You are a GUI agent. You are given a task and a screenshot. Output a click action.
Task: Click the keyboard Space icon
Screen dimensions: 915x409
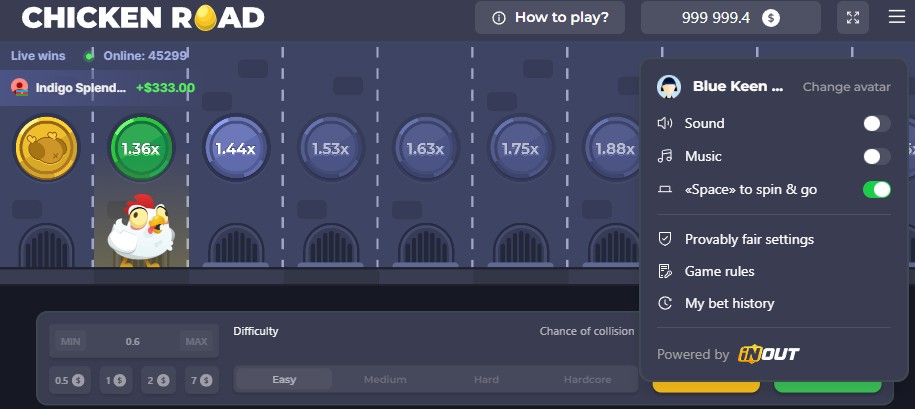[x=665, y=190]
